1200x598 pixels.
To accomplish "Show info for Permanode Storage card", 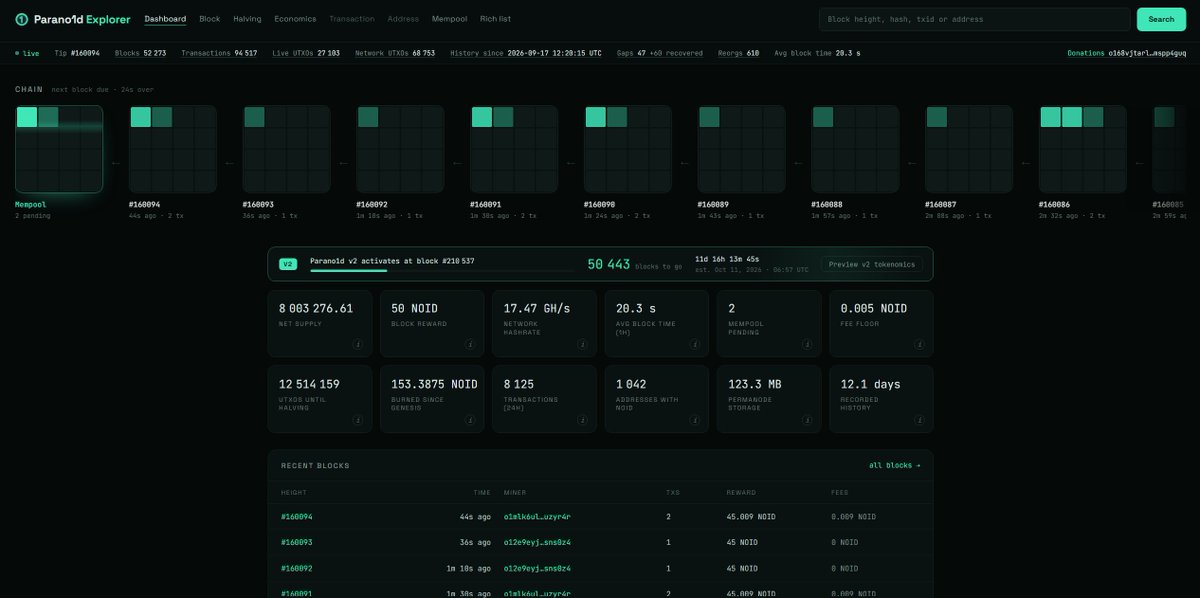I will [807, 420].
